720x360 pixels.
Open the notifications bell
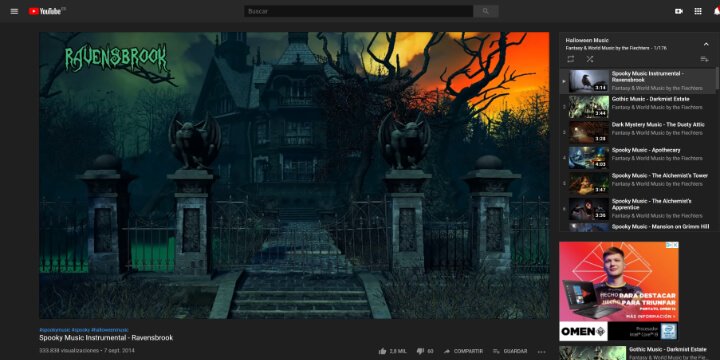[717, 11]
